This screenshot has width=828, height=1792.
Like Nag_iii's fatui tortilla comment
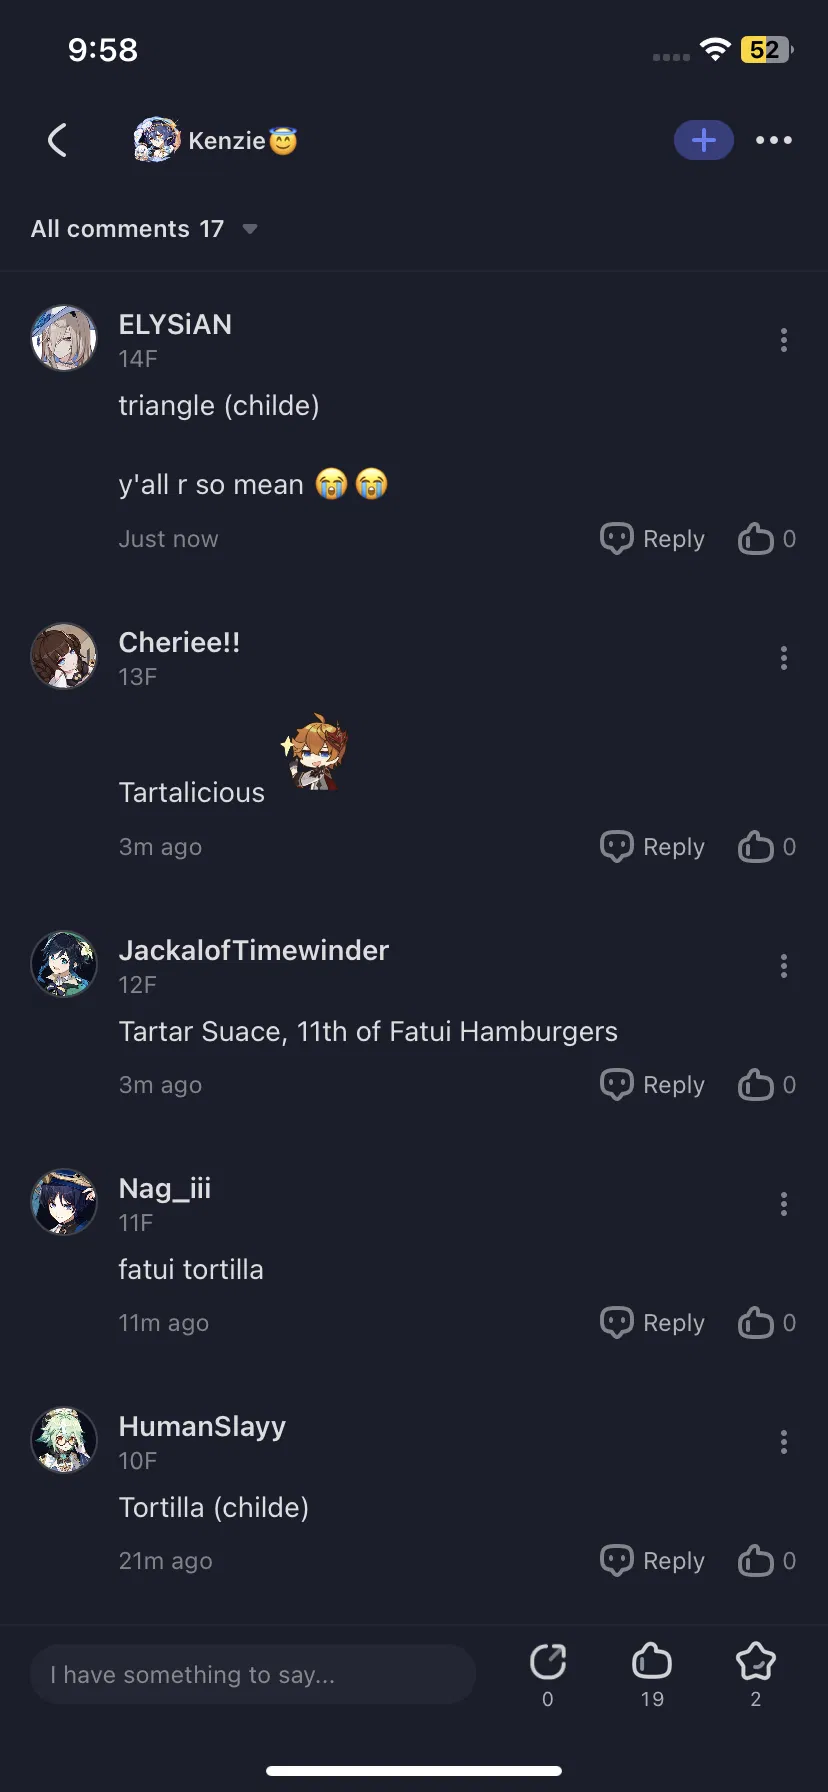[757, 1323]
